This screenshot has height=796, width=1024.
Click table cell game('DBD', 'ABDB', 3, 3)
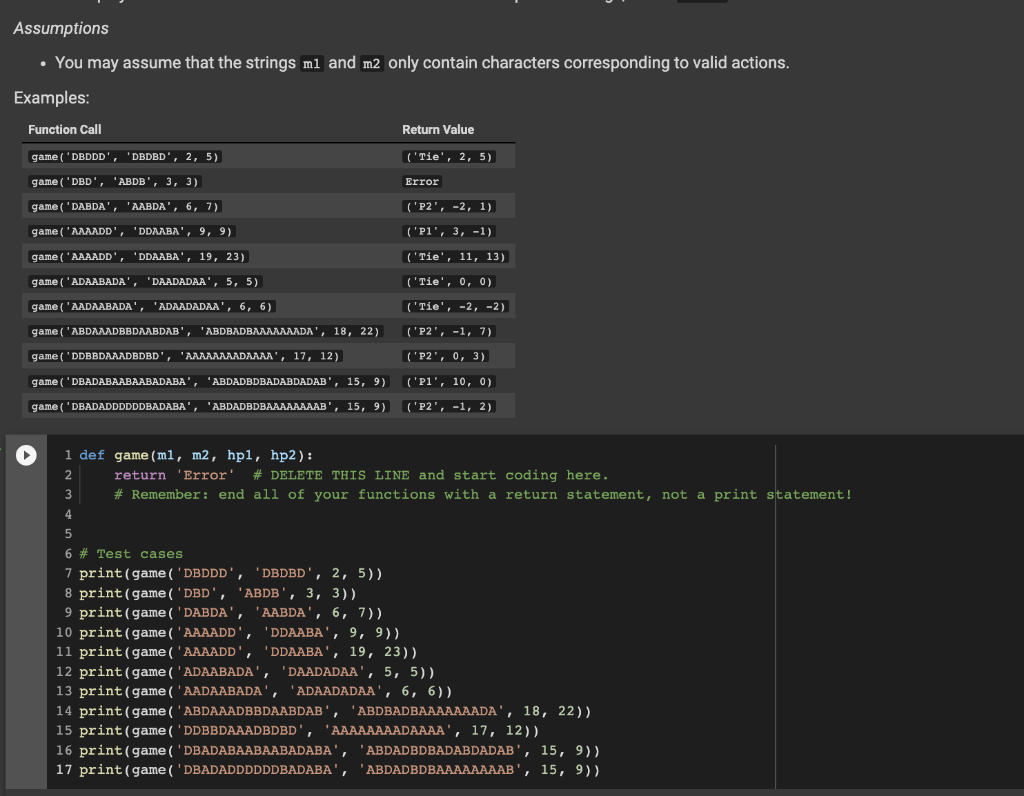114,182
